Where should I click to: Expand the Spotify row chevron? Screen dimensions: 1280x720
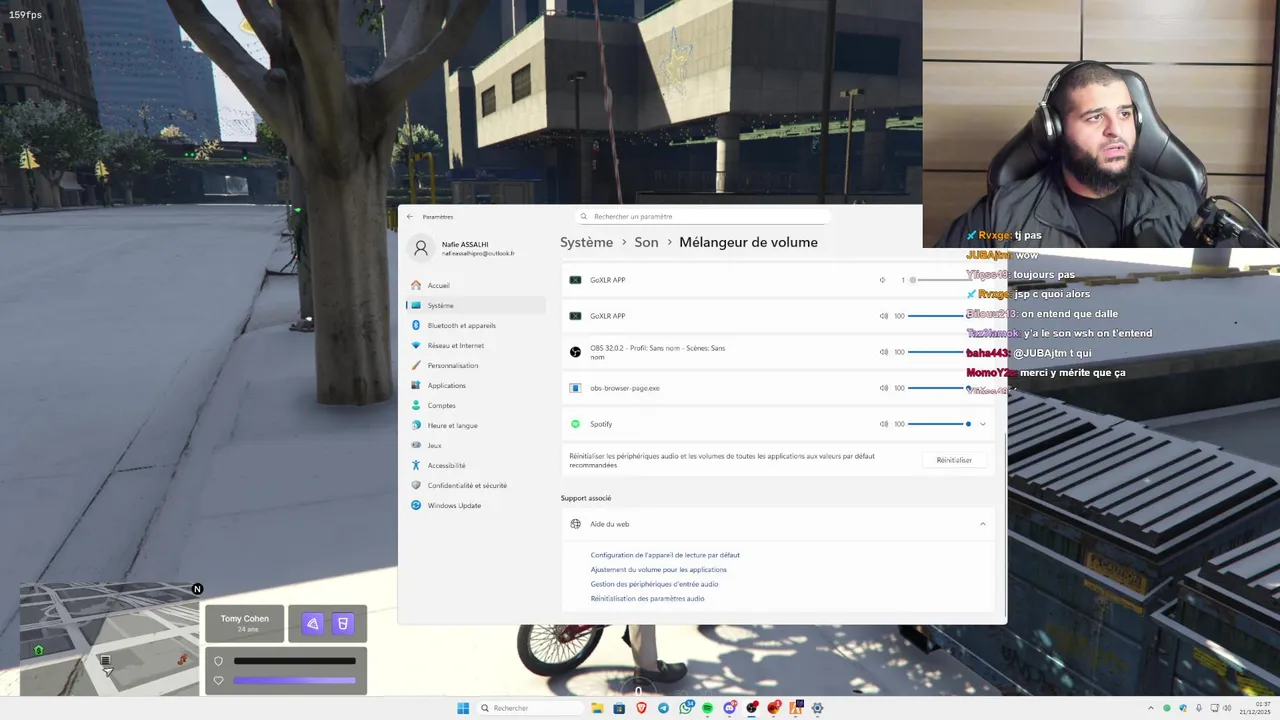coord(982,424)
